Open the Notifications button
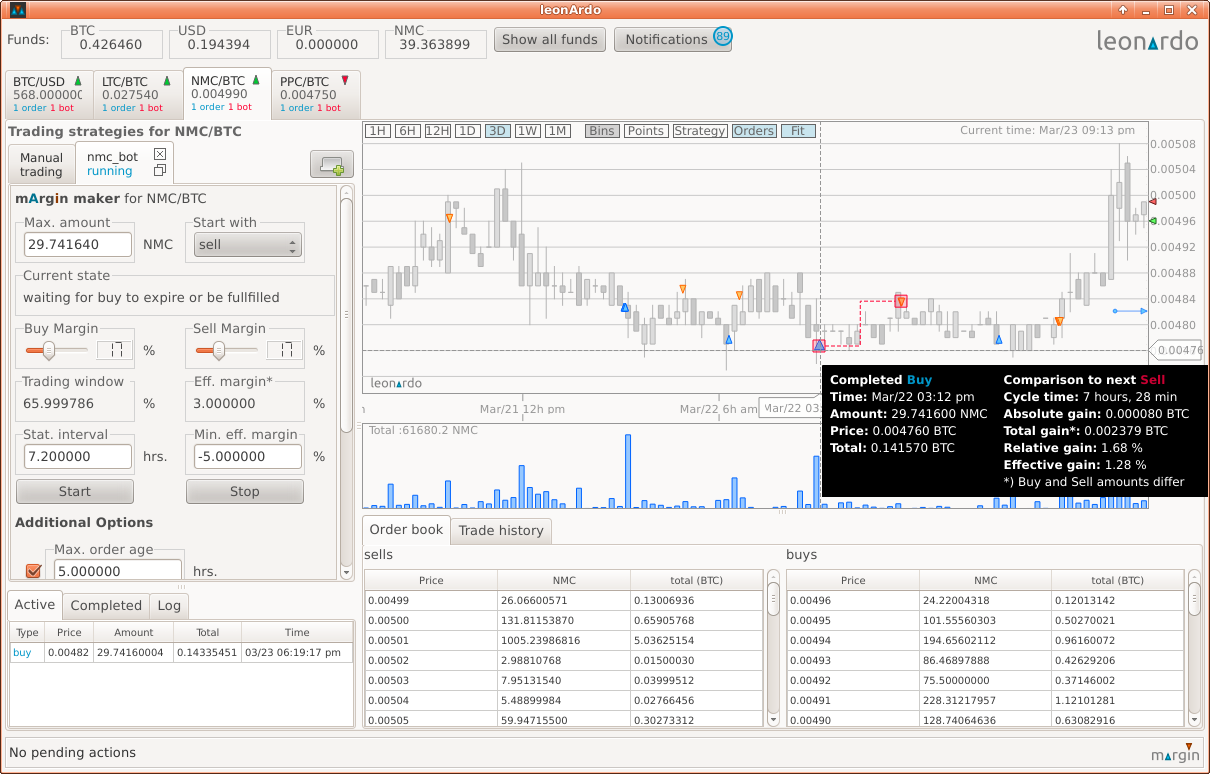This screenshot has height=774, width=1210. (673, 40)
